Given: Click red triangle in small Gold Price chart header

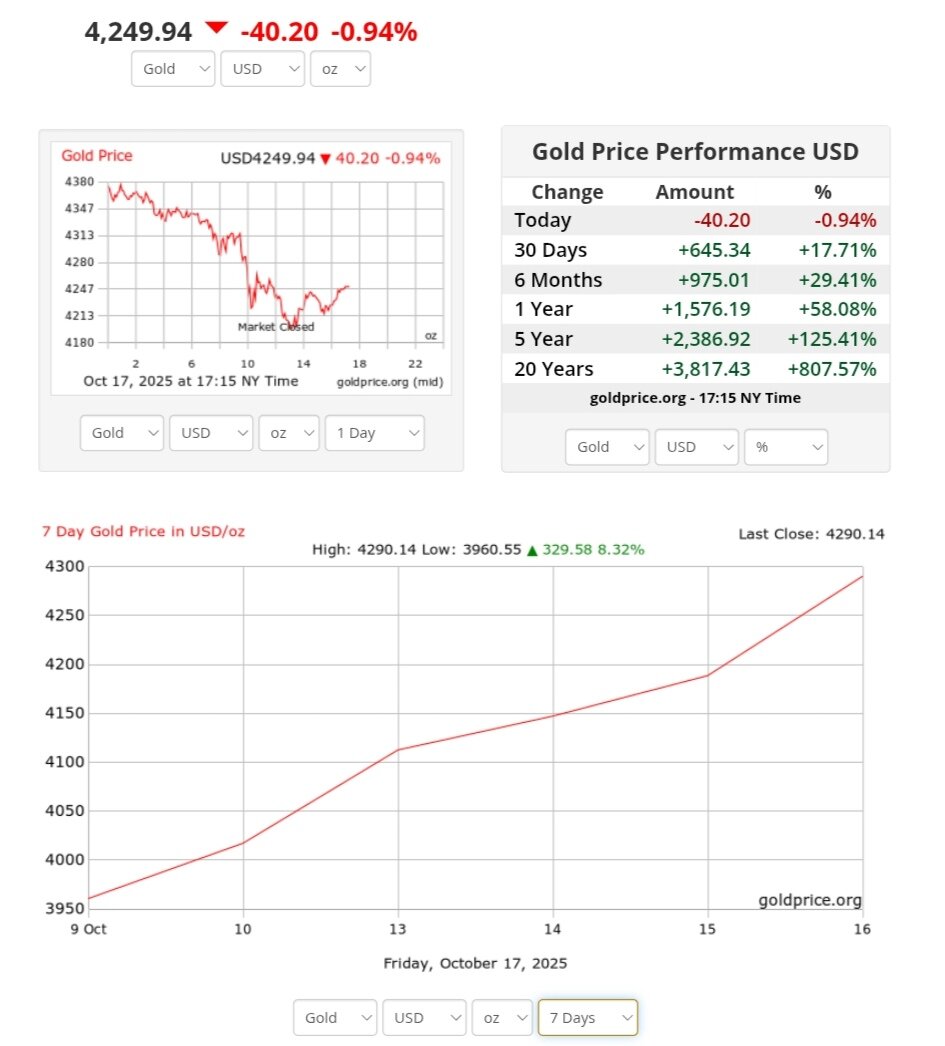Looking at the screenshot, I should (325, 159).
